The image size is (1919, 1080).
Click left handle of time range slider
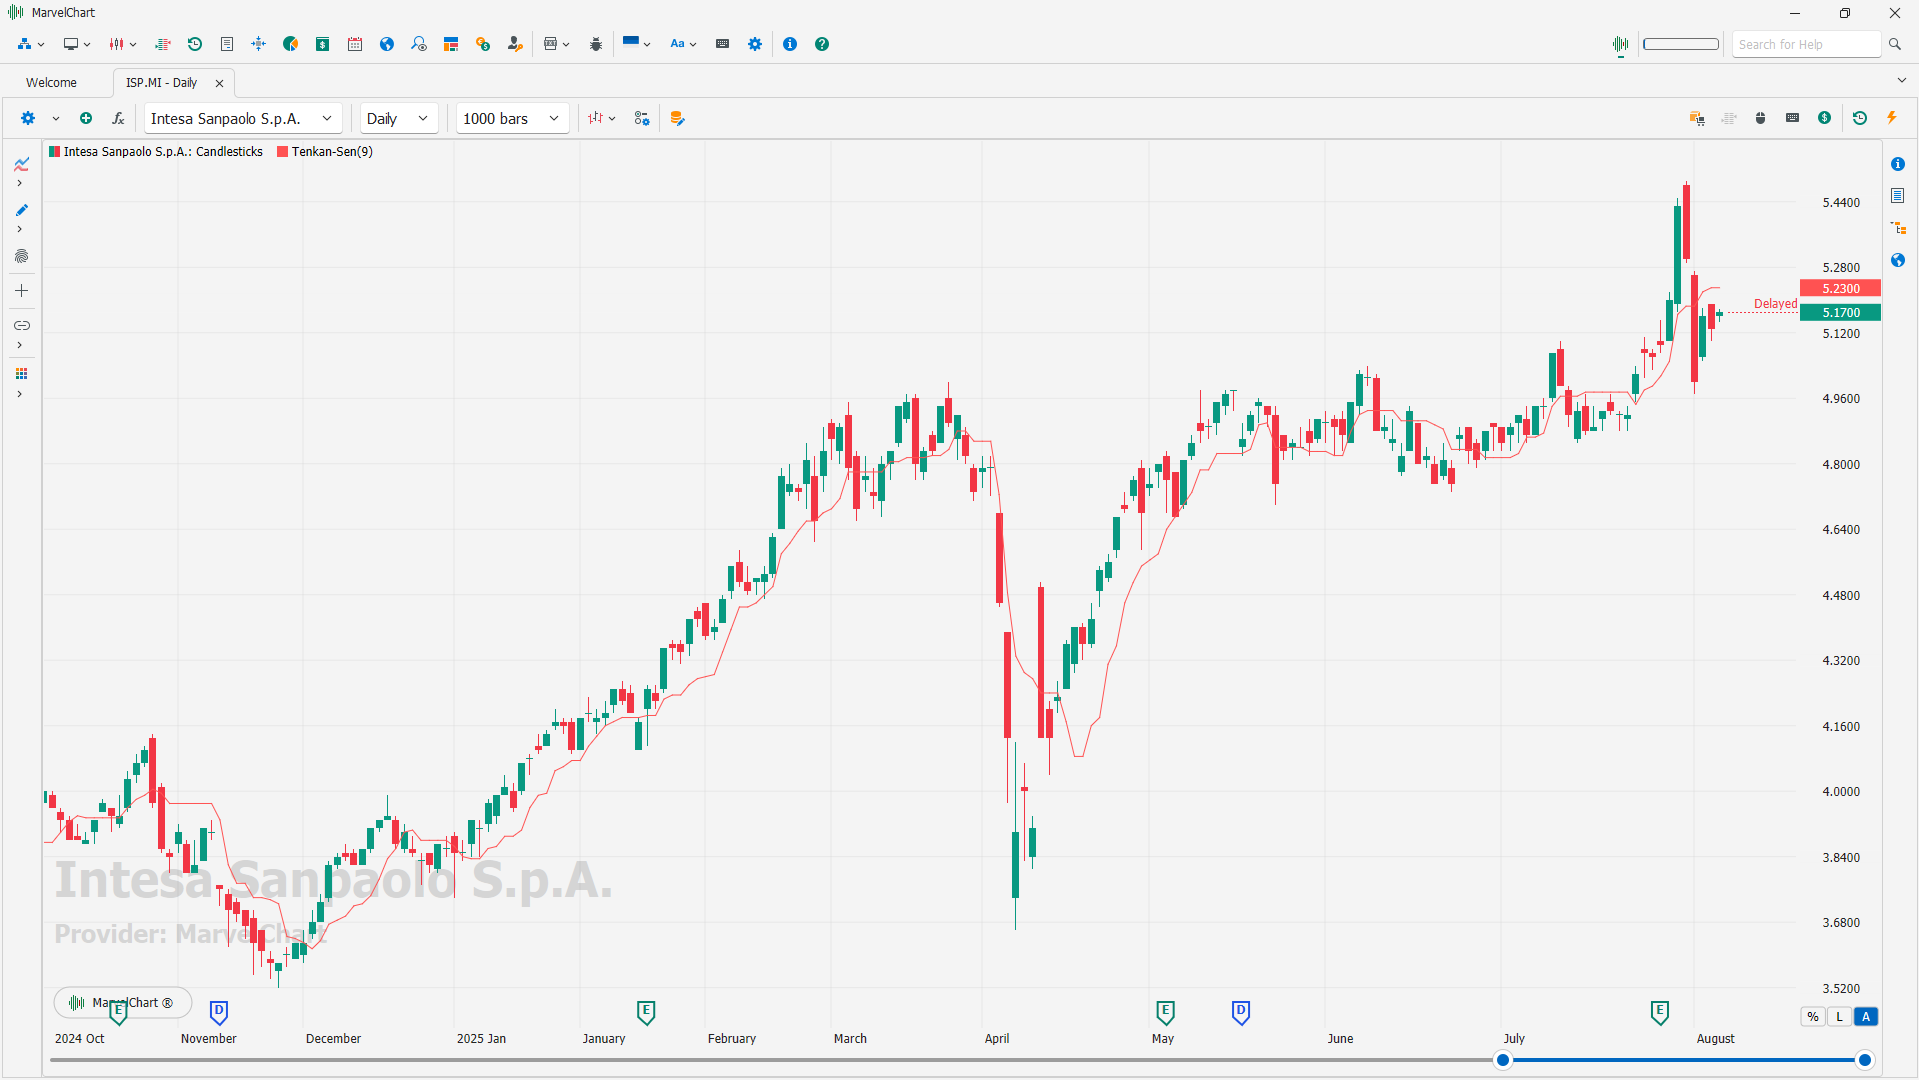click(1503, 1060)
